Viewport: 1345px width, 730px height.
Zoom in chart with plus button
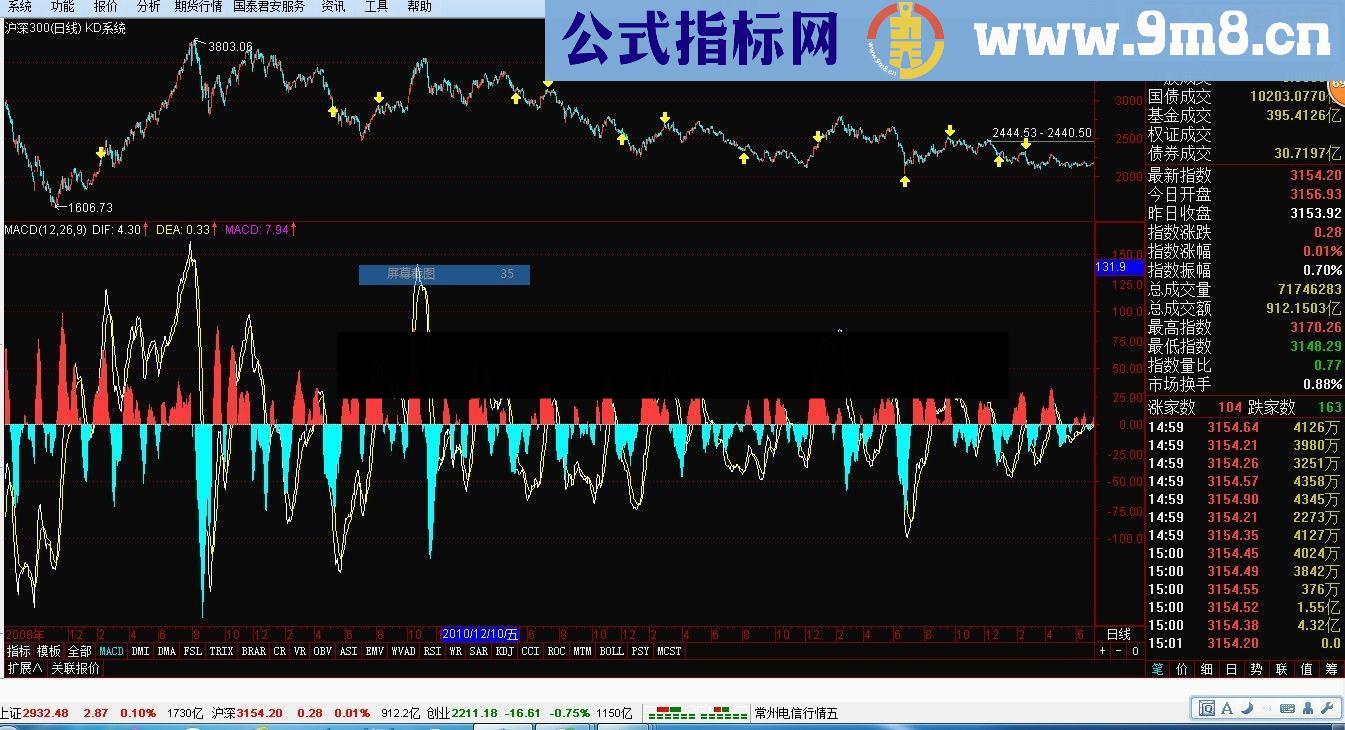[x=1102, y=651]
